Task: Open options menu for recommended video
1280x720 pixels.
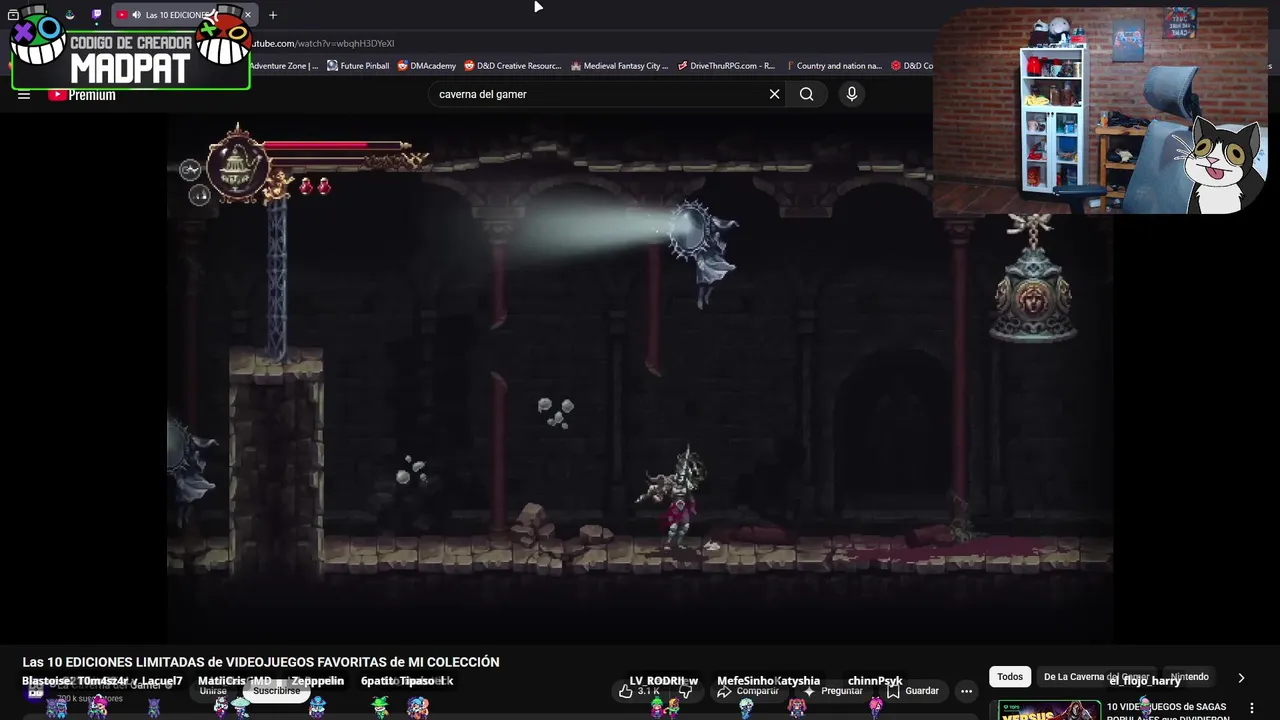Action: 1251,708
